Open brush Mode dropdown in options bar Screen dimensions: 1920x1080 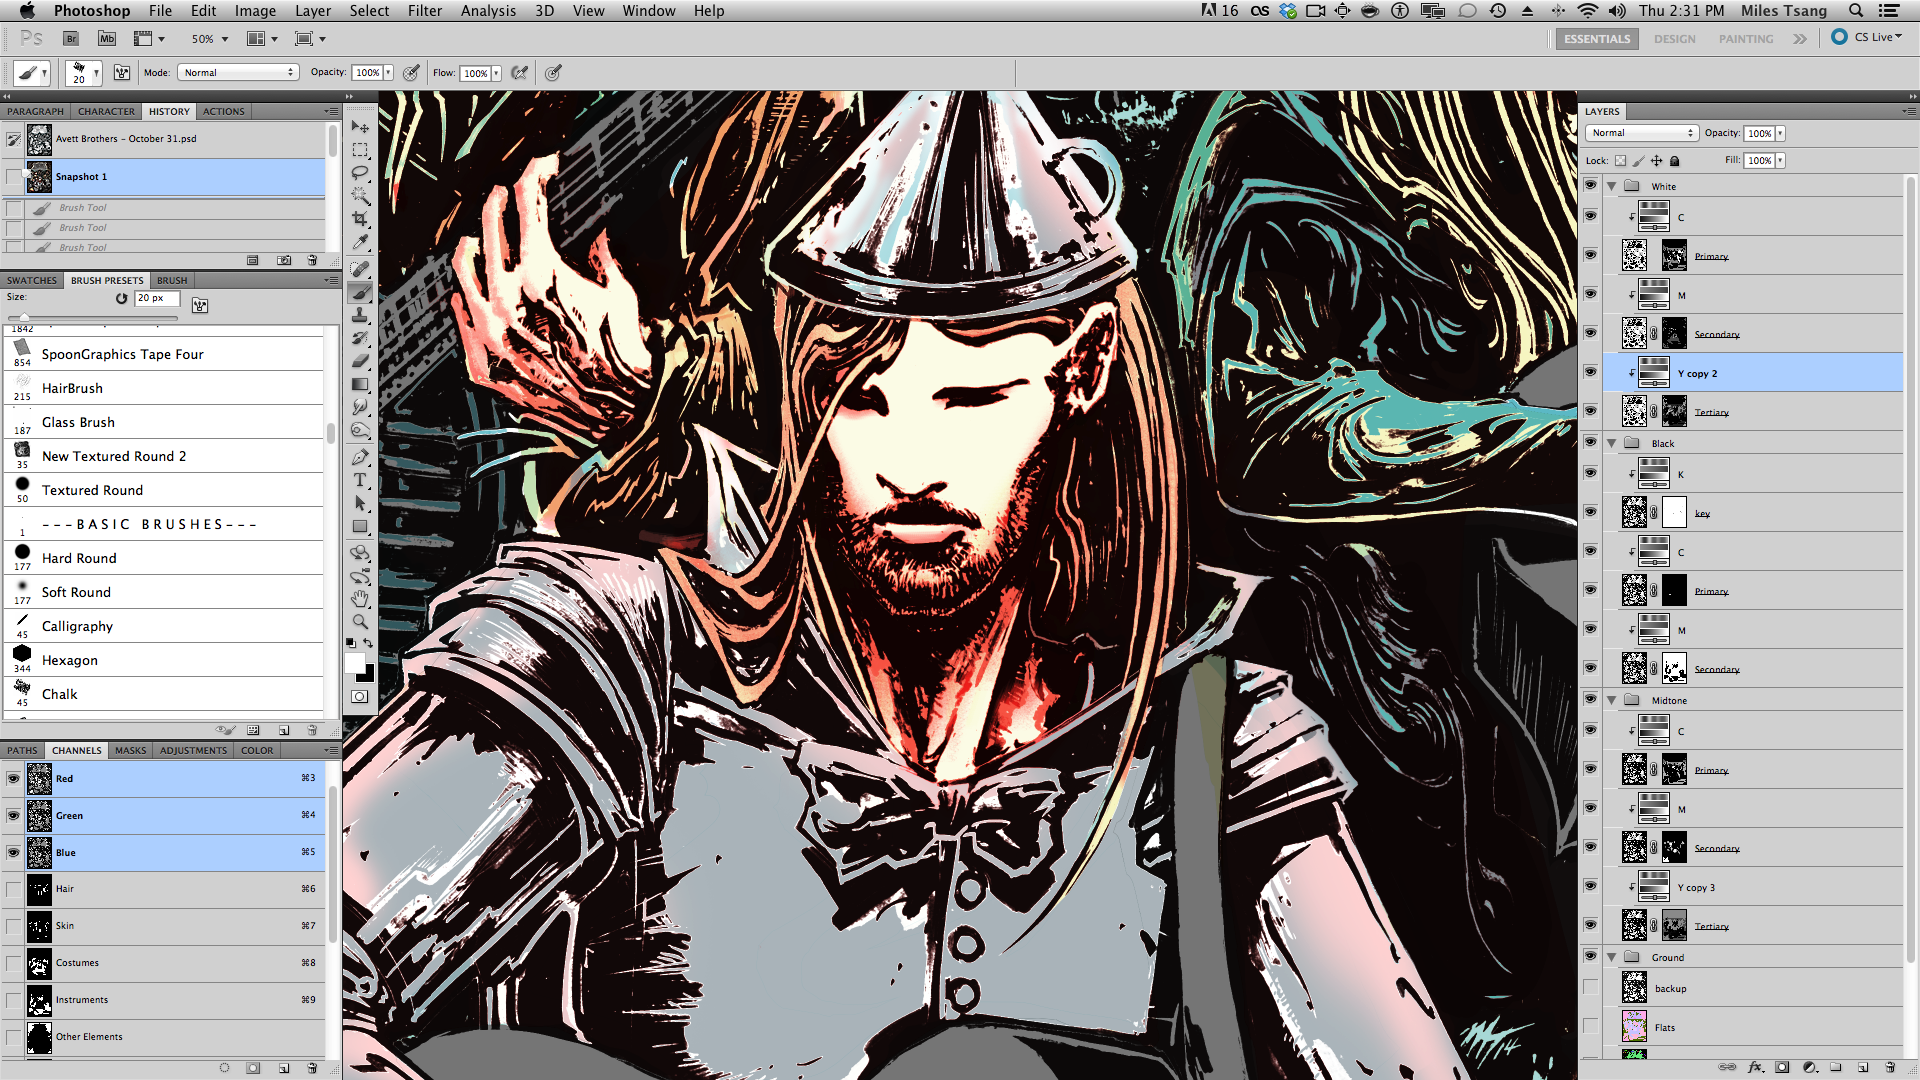(238, 72)
